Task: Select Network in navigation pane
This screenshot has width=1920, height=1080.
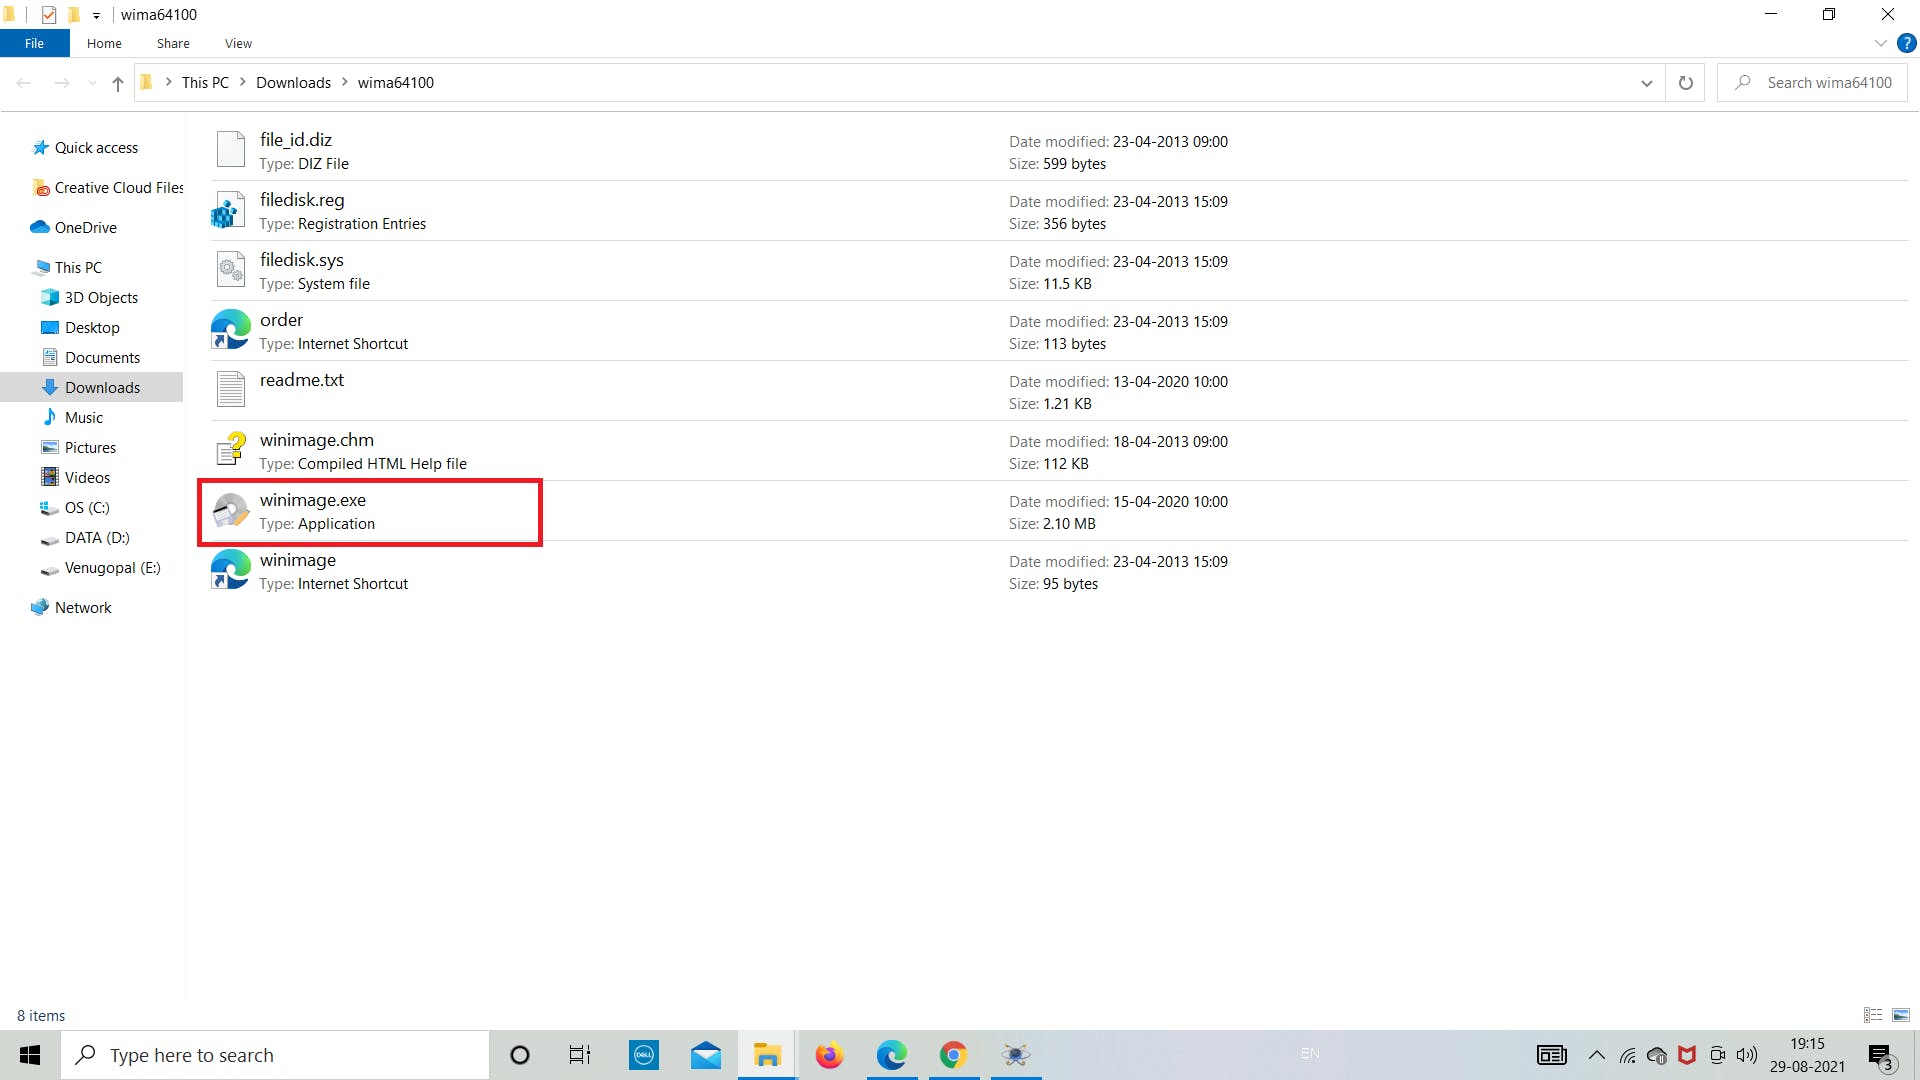Action: coord(83,608)
